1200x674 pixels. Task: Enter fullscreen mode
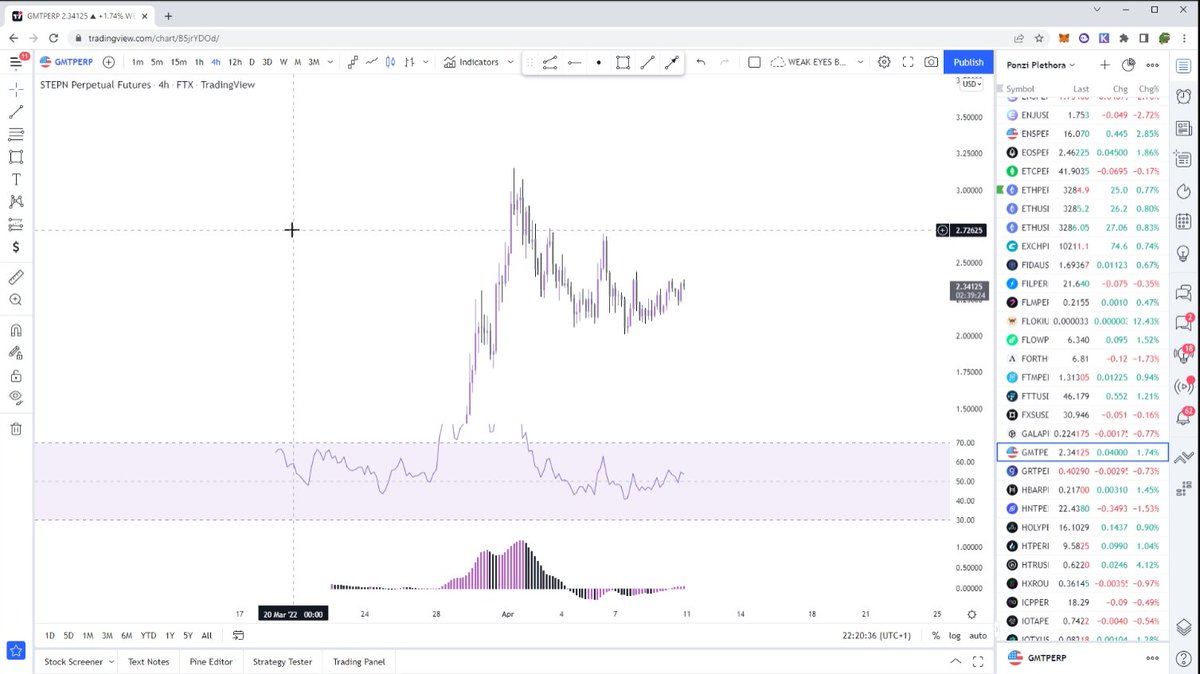[908, 62]
